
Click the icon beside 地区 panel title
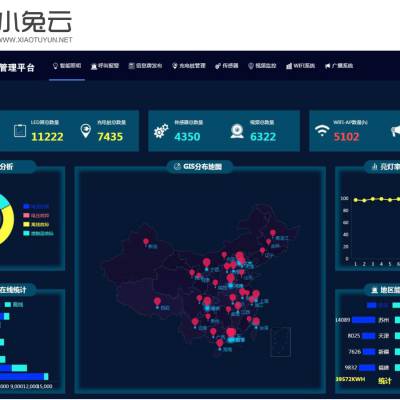(375, 290)
